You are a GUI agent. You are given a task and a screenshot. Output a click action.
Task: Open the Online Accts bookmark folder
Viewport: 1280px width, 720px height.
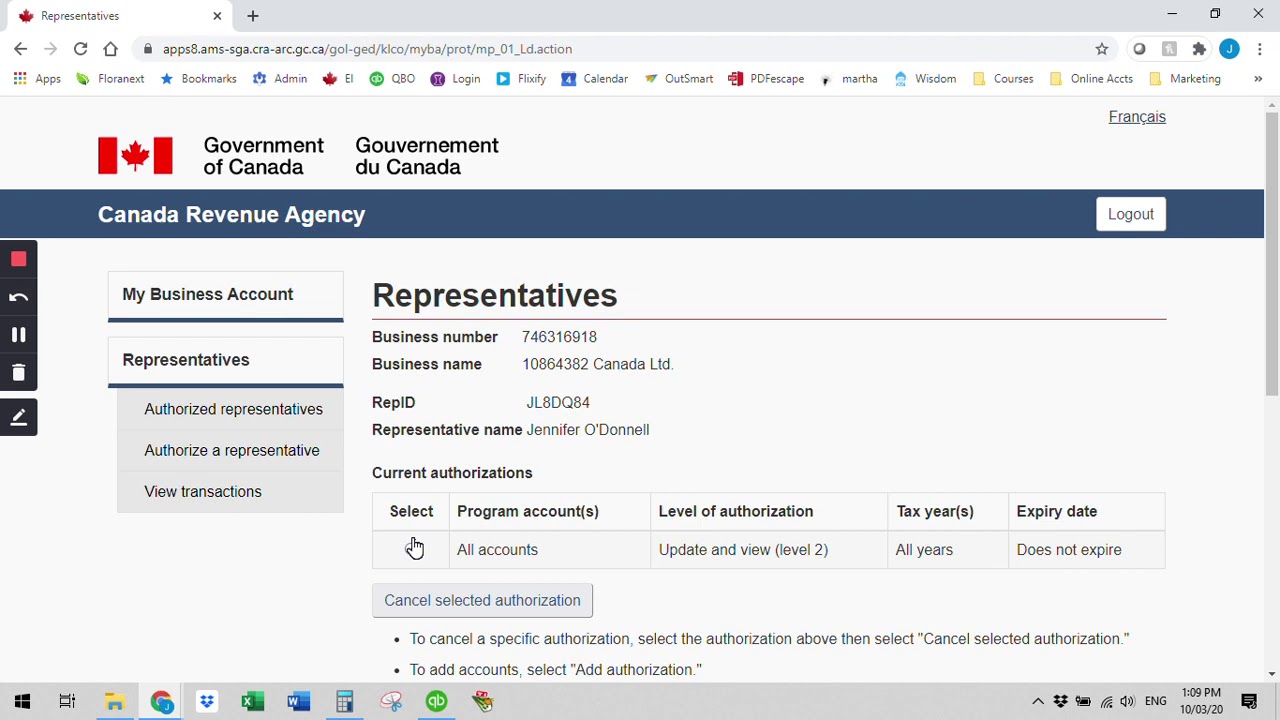click(1091, 79)
